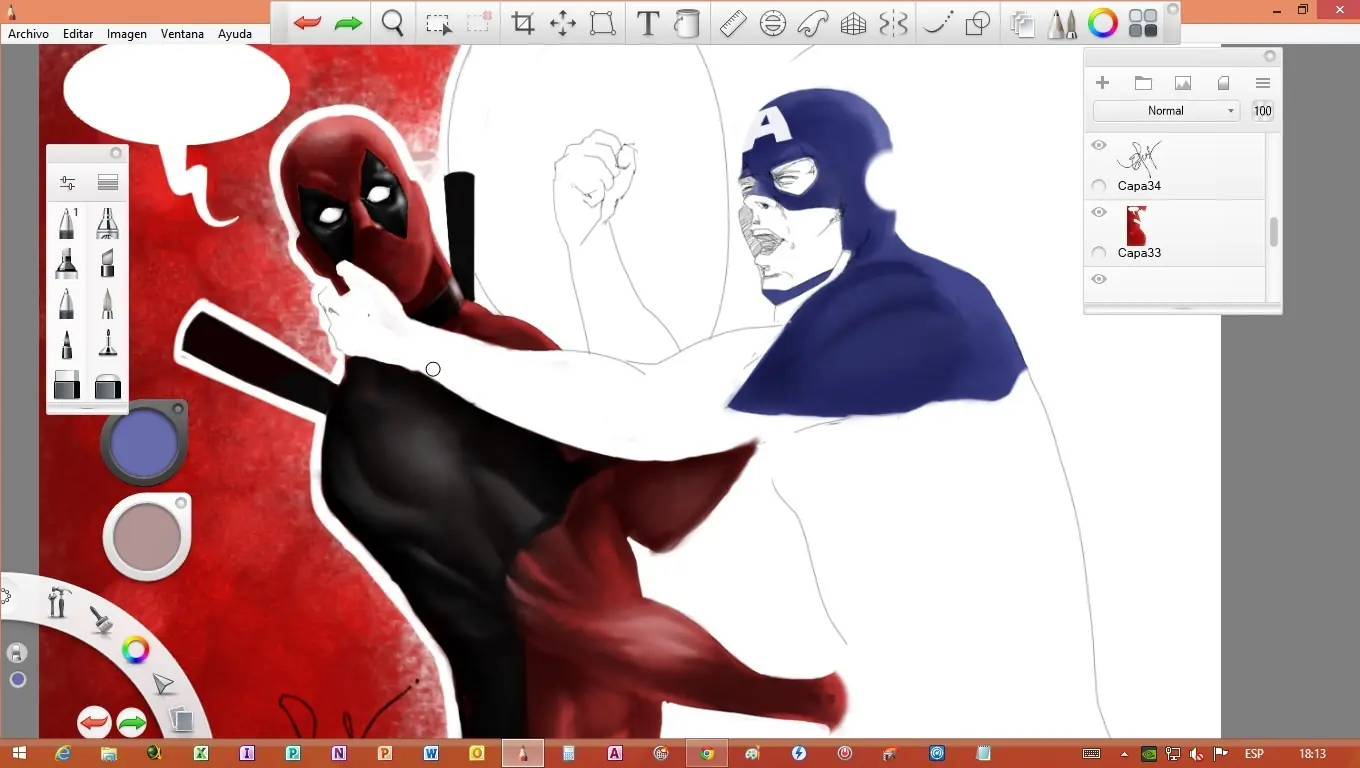Viewport: 1360px width, 768px height.
Task: Activate the Crop tool
Action: [522, 23]
